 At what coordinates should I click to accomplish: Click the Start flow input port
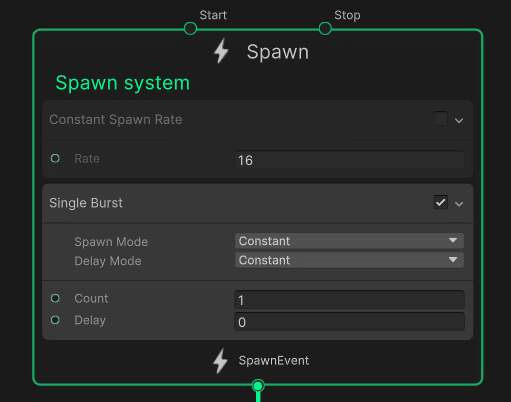pyautogui.click(x=190, y=29)
